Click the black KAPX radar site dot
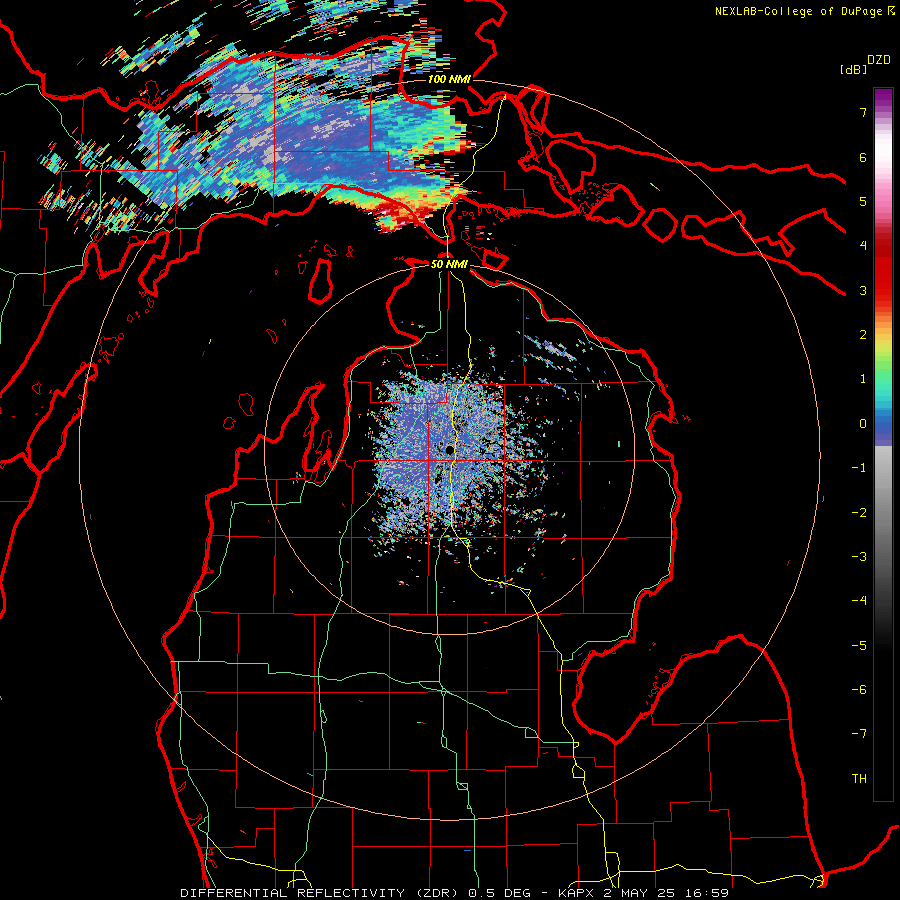The image size is (900, 900). [450, 451]
